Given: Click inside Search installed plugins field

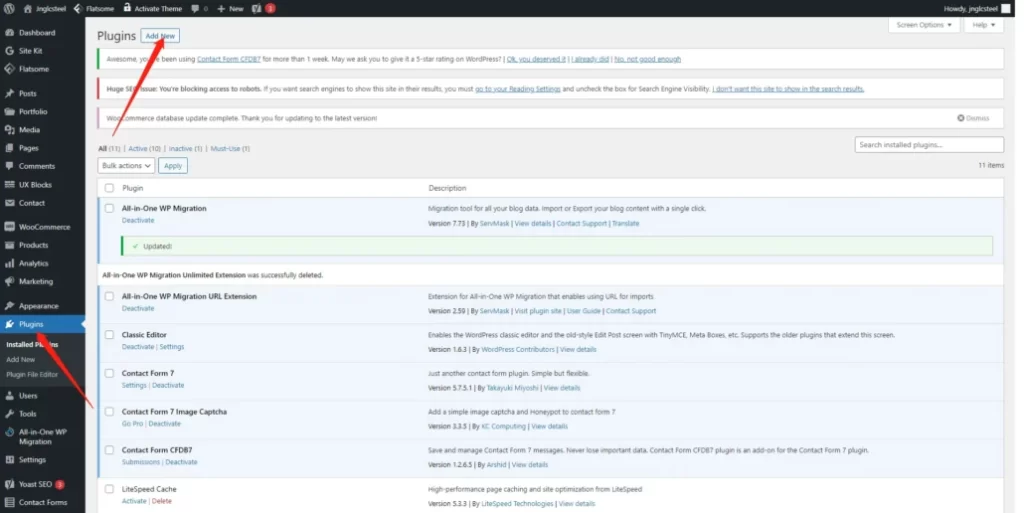Looking at the screenshot, I should click(x=929, y=145).
